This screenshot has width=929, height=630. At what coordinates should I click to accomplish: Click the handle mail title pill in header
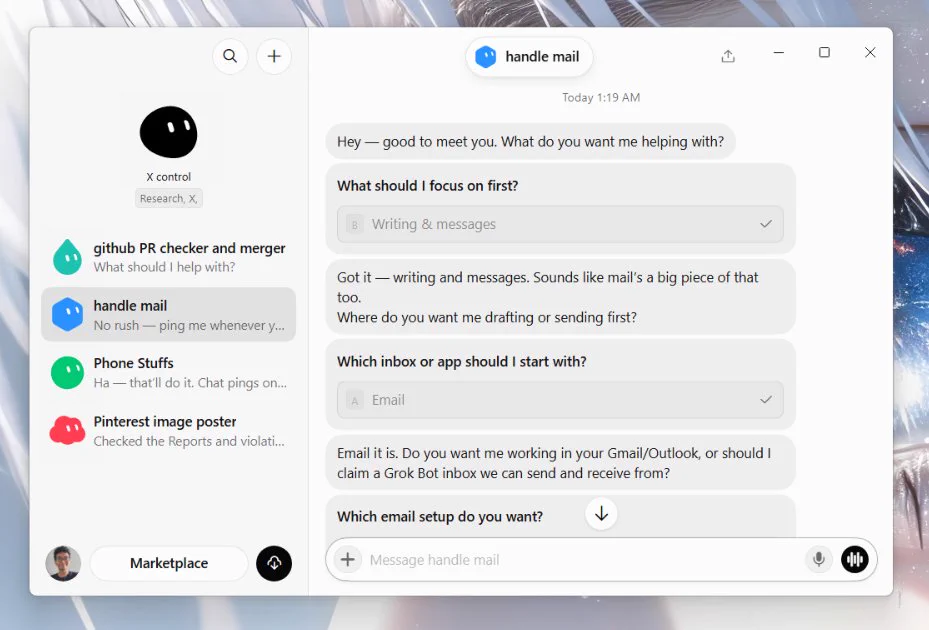tap(529, 57)
